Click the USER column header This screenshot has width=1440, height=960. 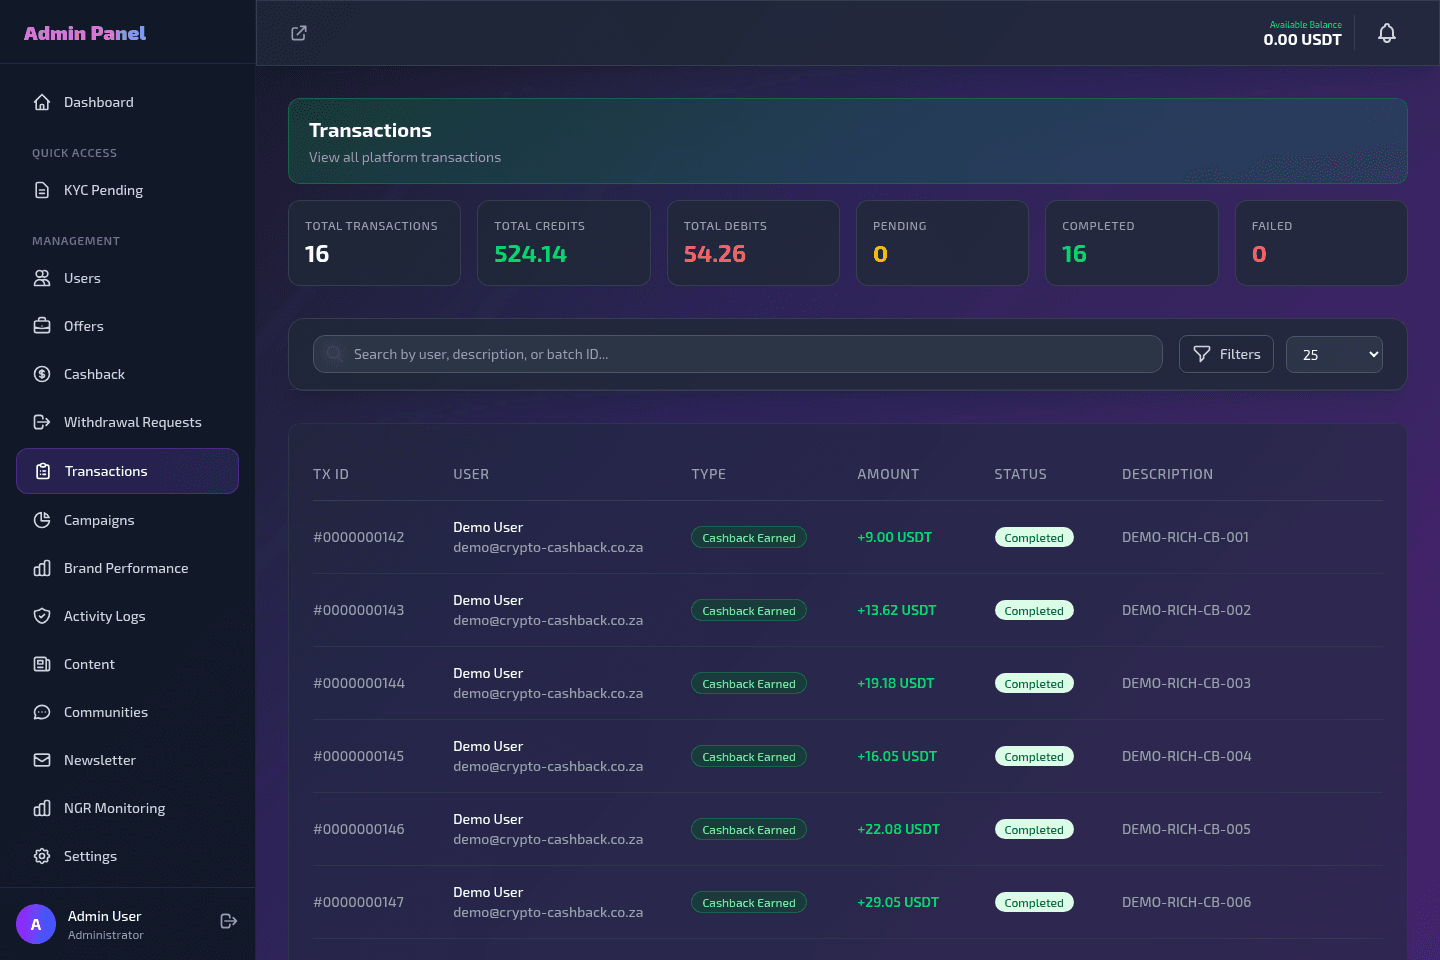click(x=471, y=474)
